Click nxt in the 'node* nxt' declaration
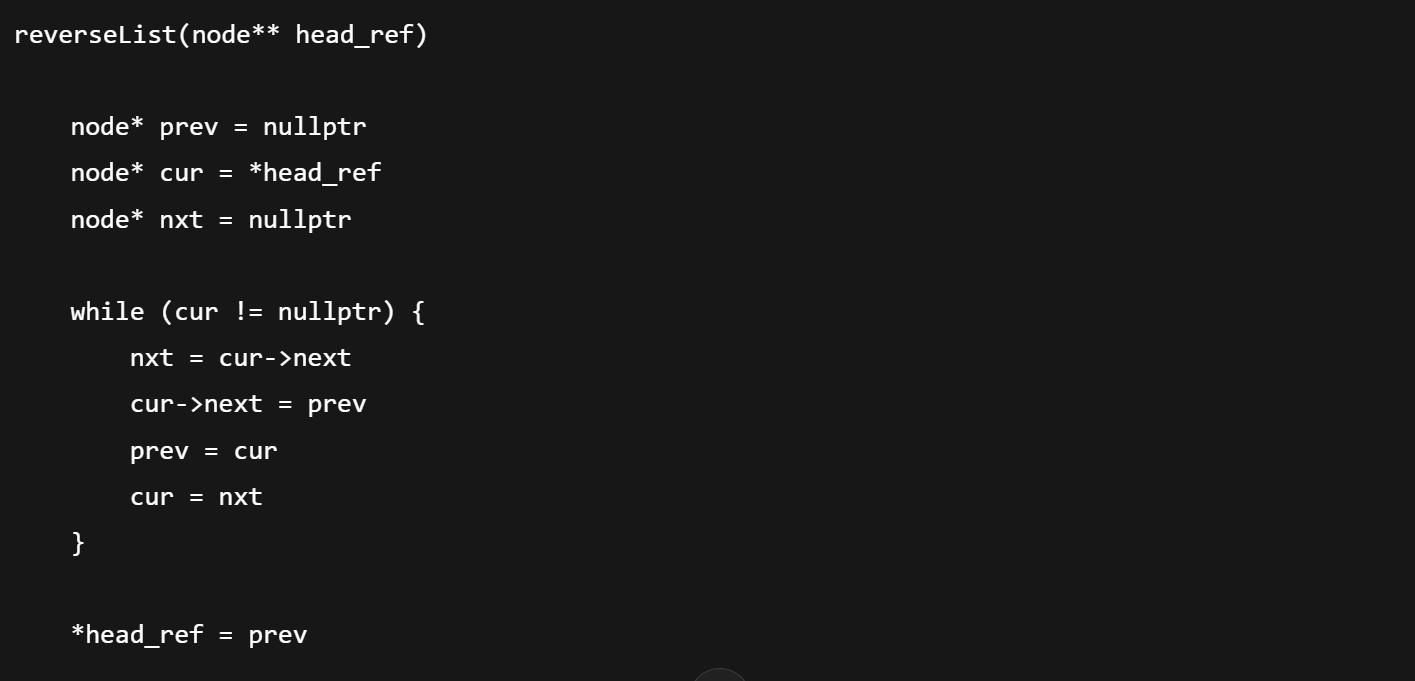Image resolution: width=1415 pixels, height=681 pixels. (181, 219)
